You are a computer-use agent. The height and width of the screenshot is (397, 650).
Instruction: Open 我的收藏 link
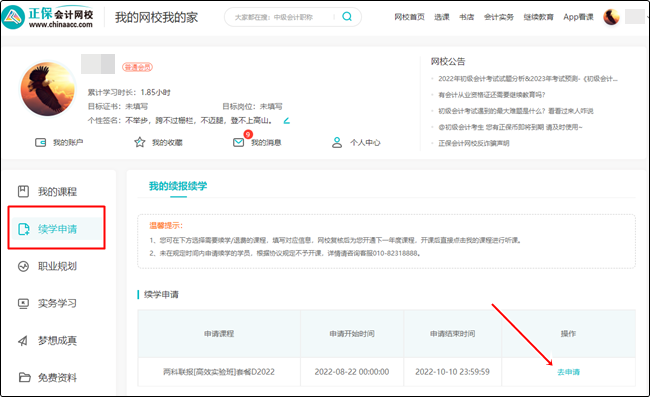[x=167, y=143]
